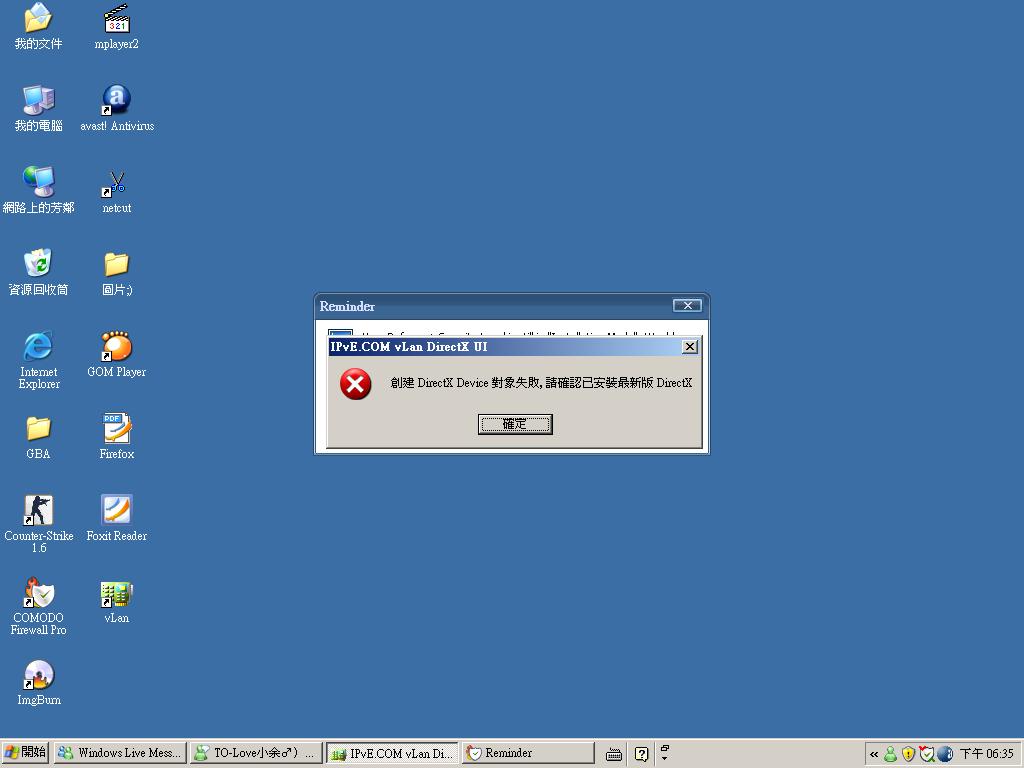This screenshot has height=768, width=1024.
Task: Select the Firefox PDF desktop icon
Action: (117, 428)
